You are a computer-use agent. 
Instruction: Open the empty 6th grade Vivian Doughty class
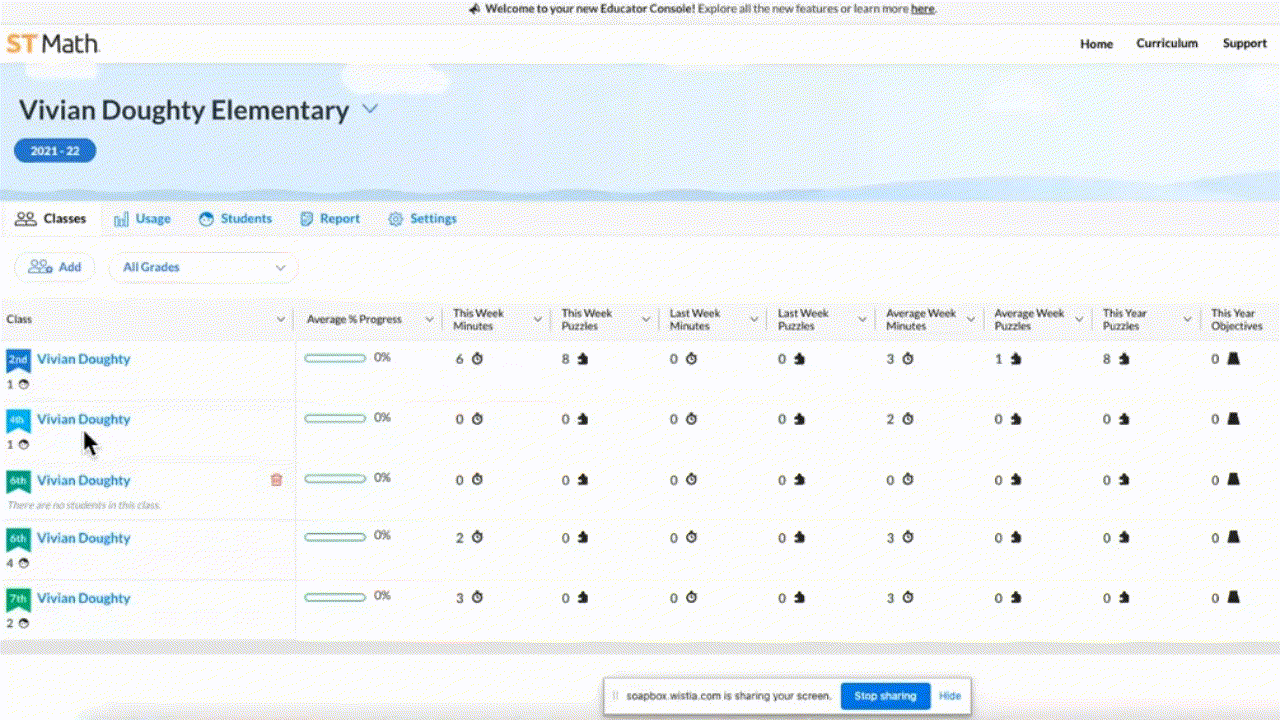[84, 480]
